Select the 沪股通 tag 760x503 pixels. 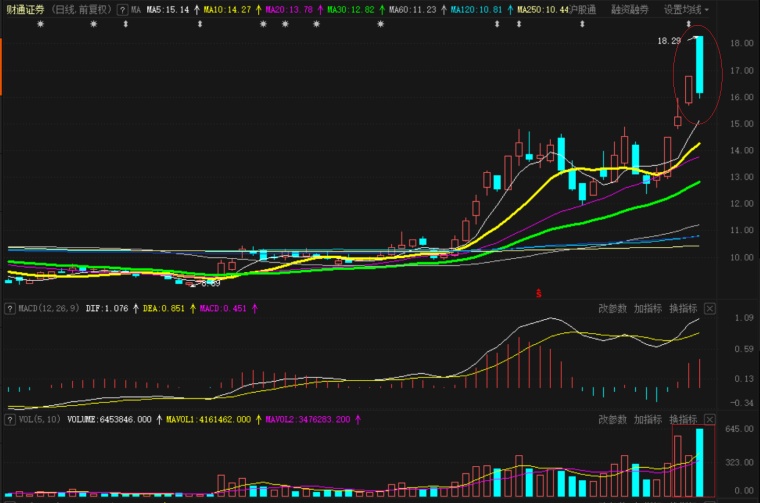coord(583,10)
